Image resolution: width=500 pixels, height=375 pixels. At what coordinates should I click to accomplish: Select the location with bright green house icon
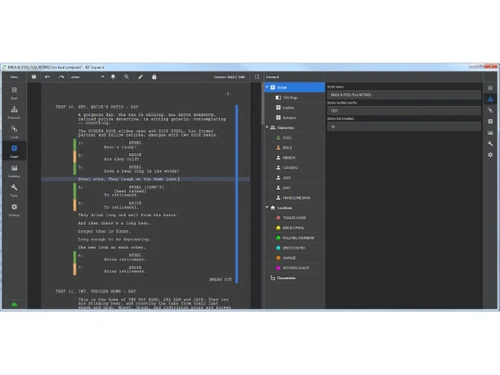[x=295, y=238]
